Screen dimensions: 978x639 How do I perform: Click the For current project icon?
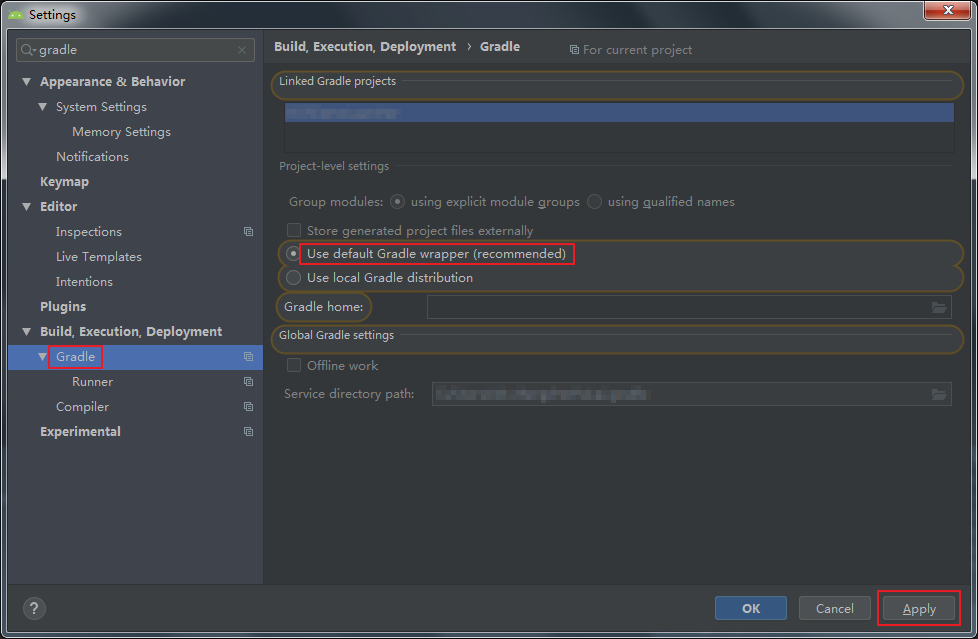click(x=574, y=50)
